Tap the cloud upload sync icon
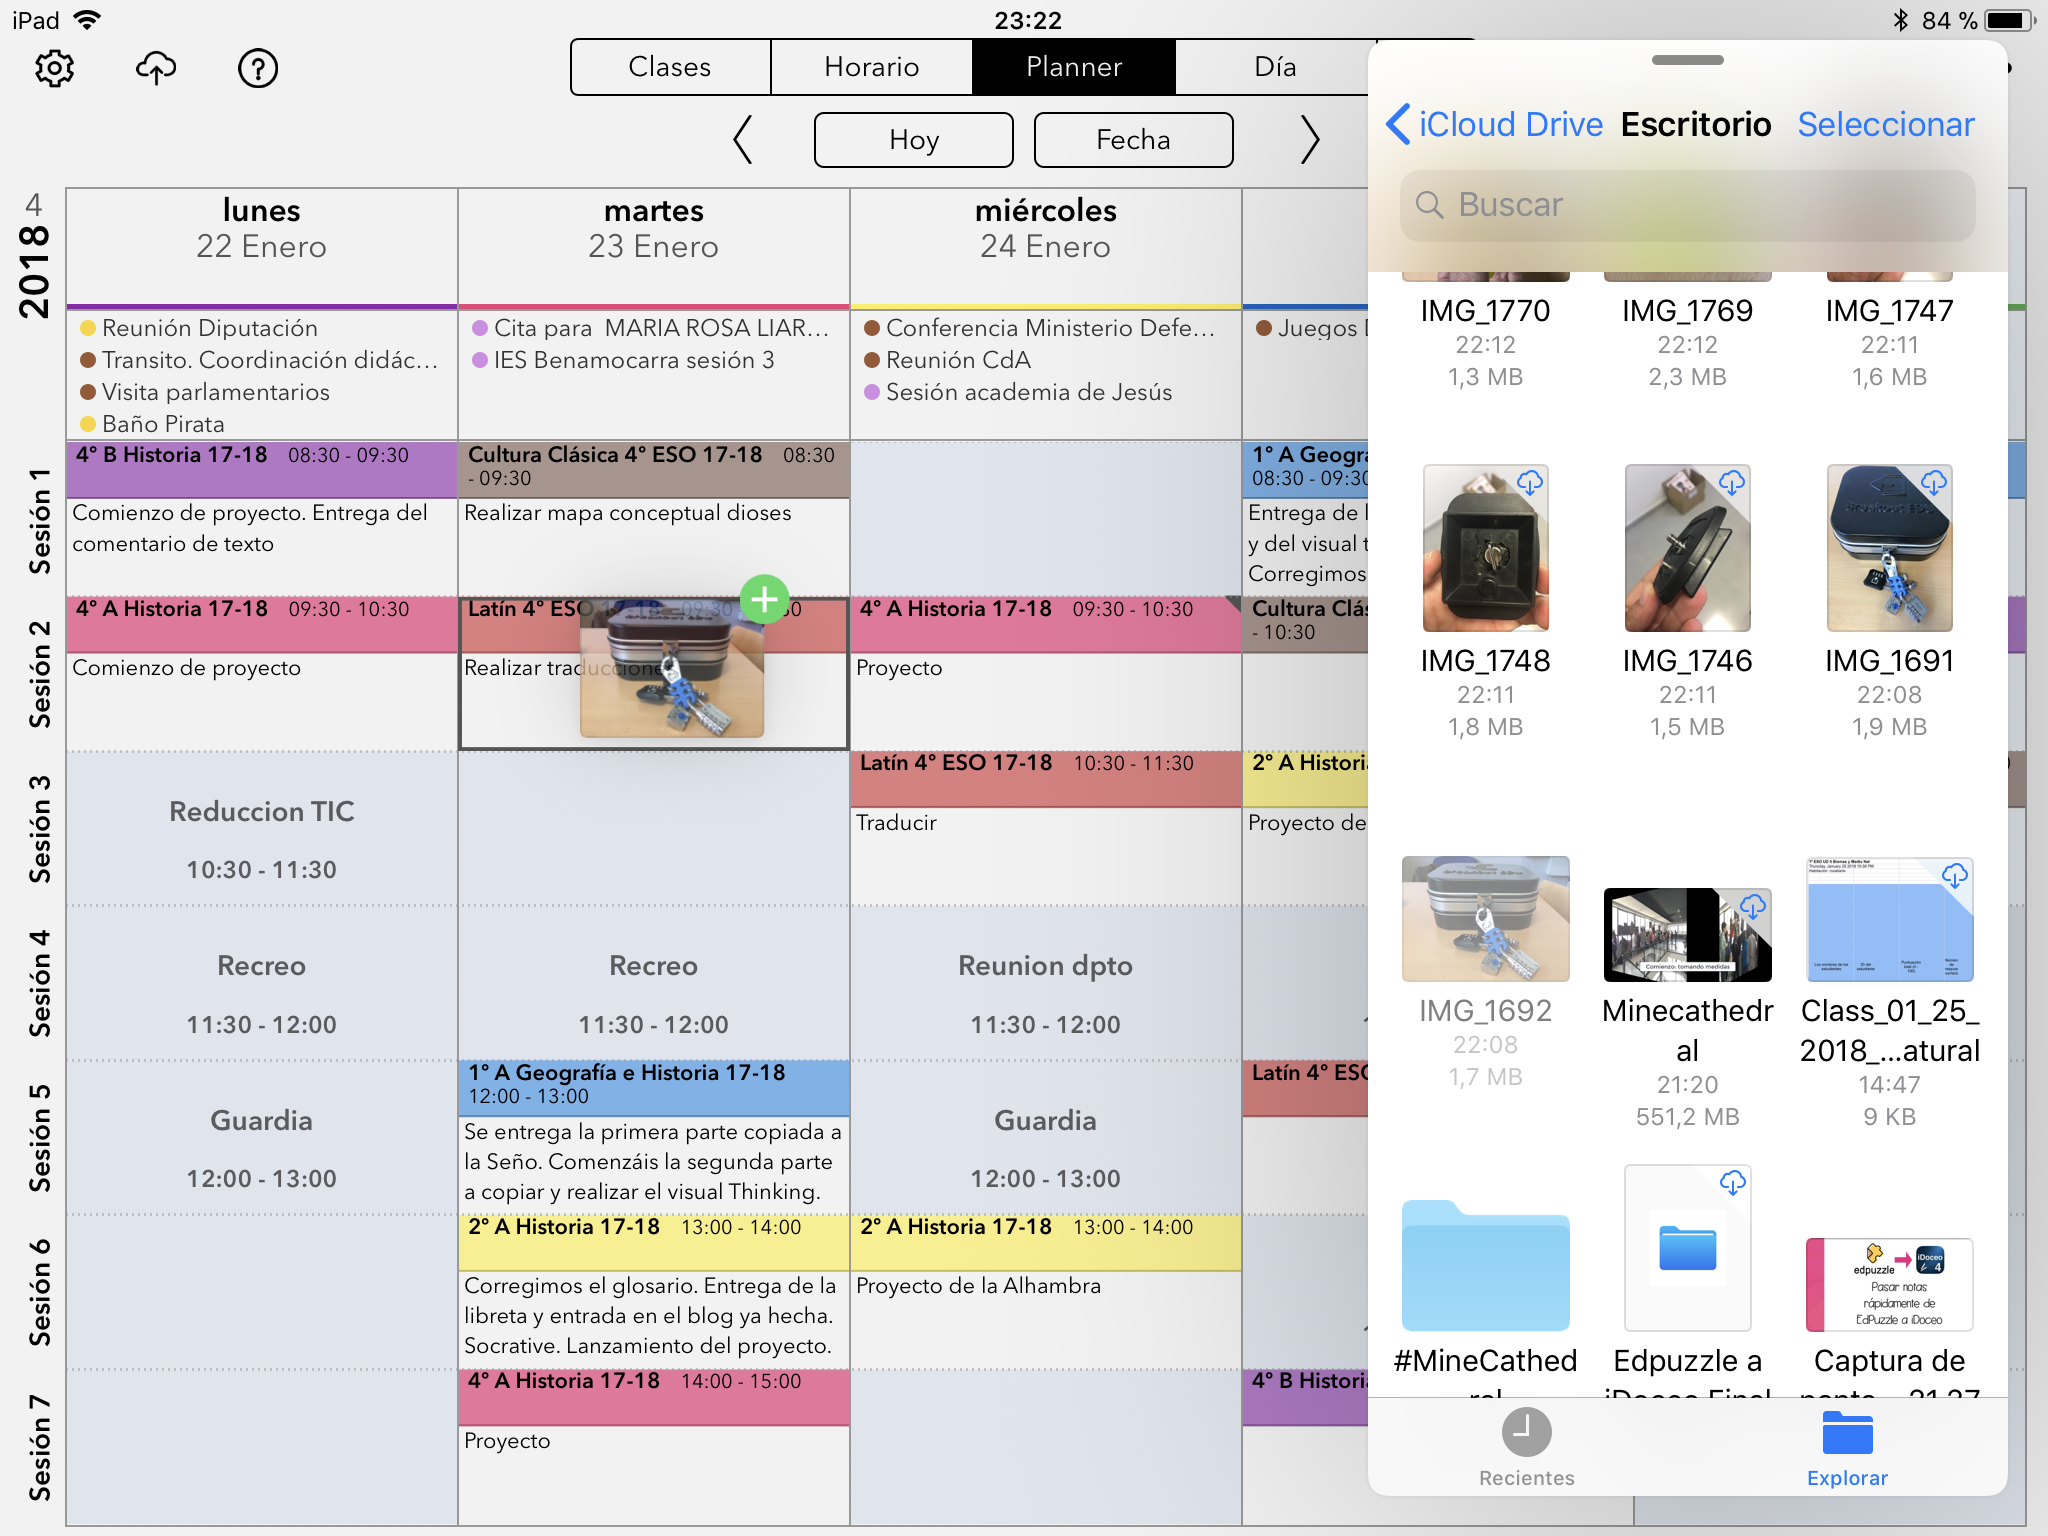Screen dimensions: 2048x1536 [156, 68]
